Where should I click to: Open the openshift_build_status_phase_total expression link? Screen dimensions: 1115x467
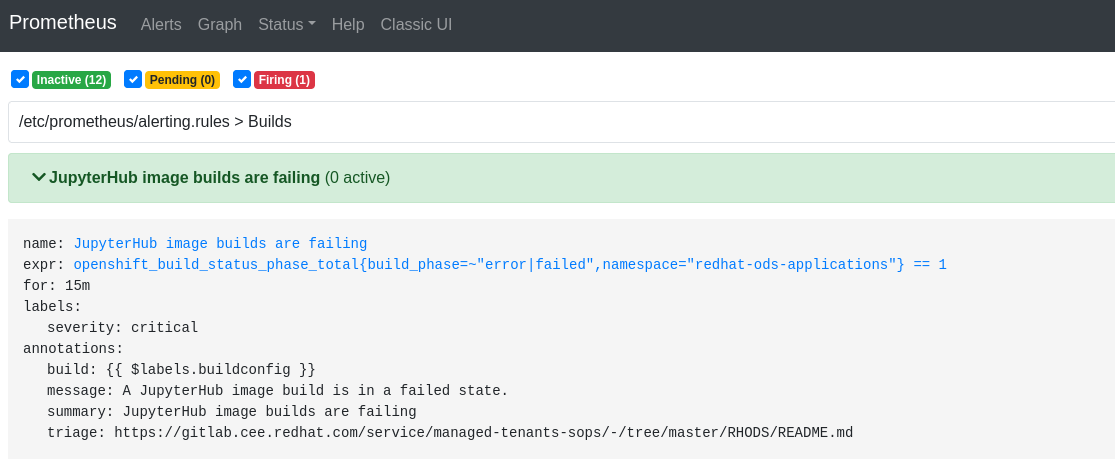coord(509,264)
